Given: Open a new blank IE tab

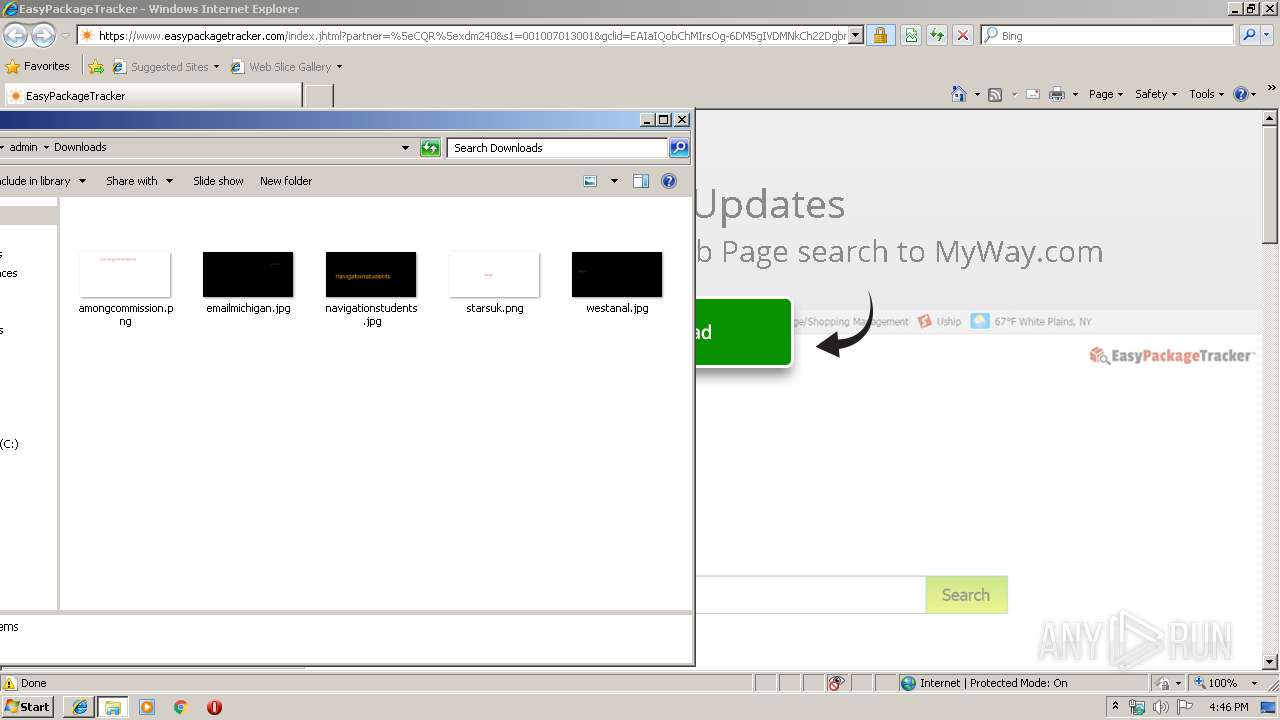Looking at the screenshot, I should pos(318,96).
